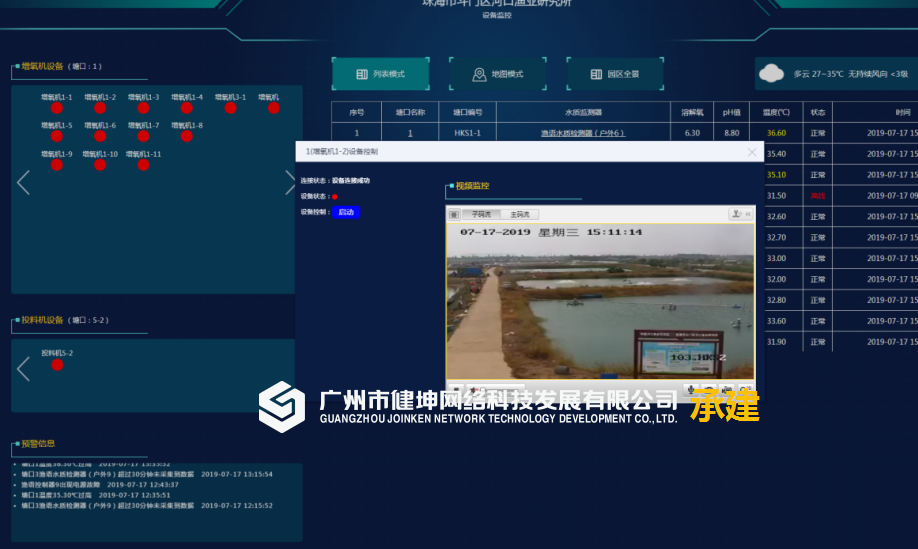Select the 增氧机3-1 aerator icon
918x549 pixels.
[230, 108]
